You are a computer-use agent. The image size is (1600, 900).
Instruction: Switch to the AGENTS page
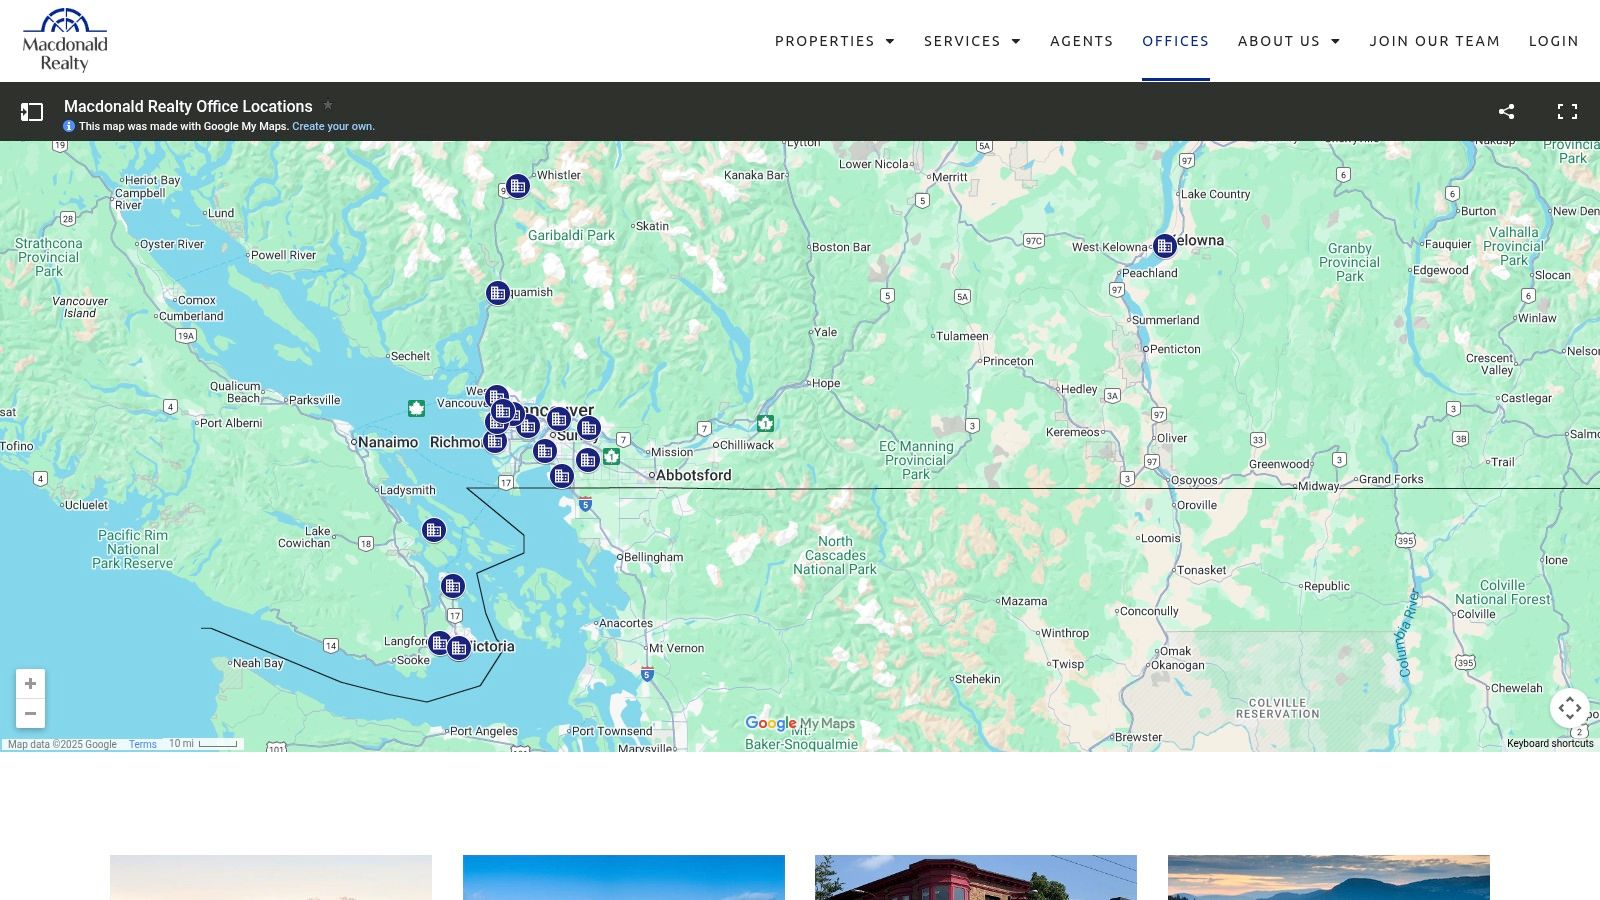pos(1081,41)
